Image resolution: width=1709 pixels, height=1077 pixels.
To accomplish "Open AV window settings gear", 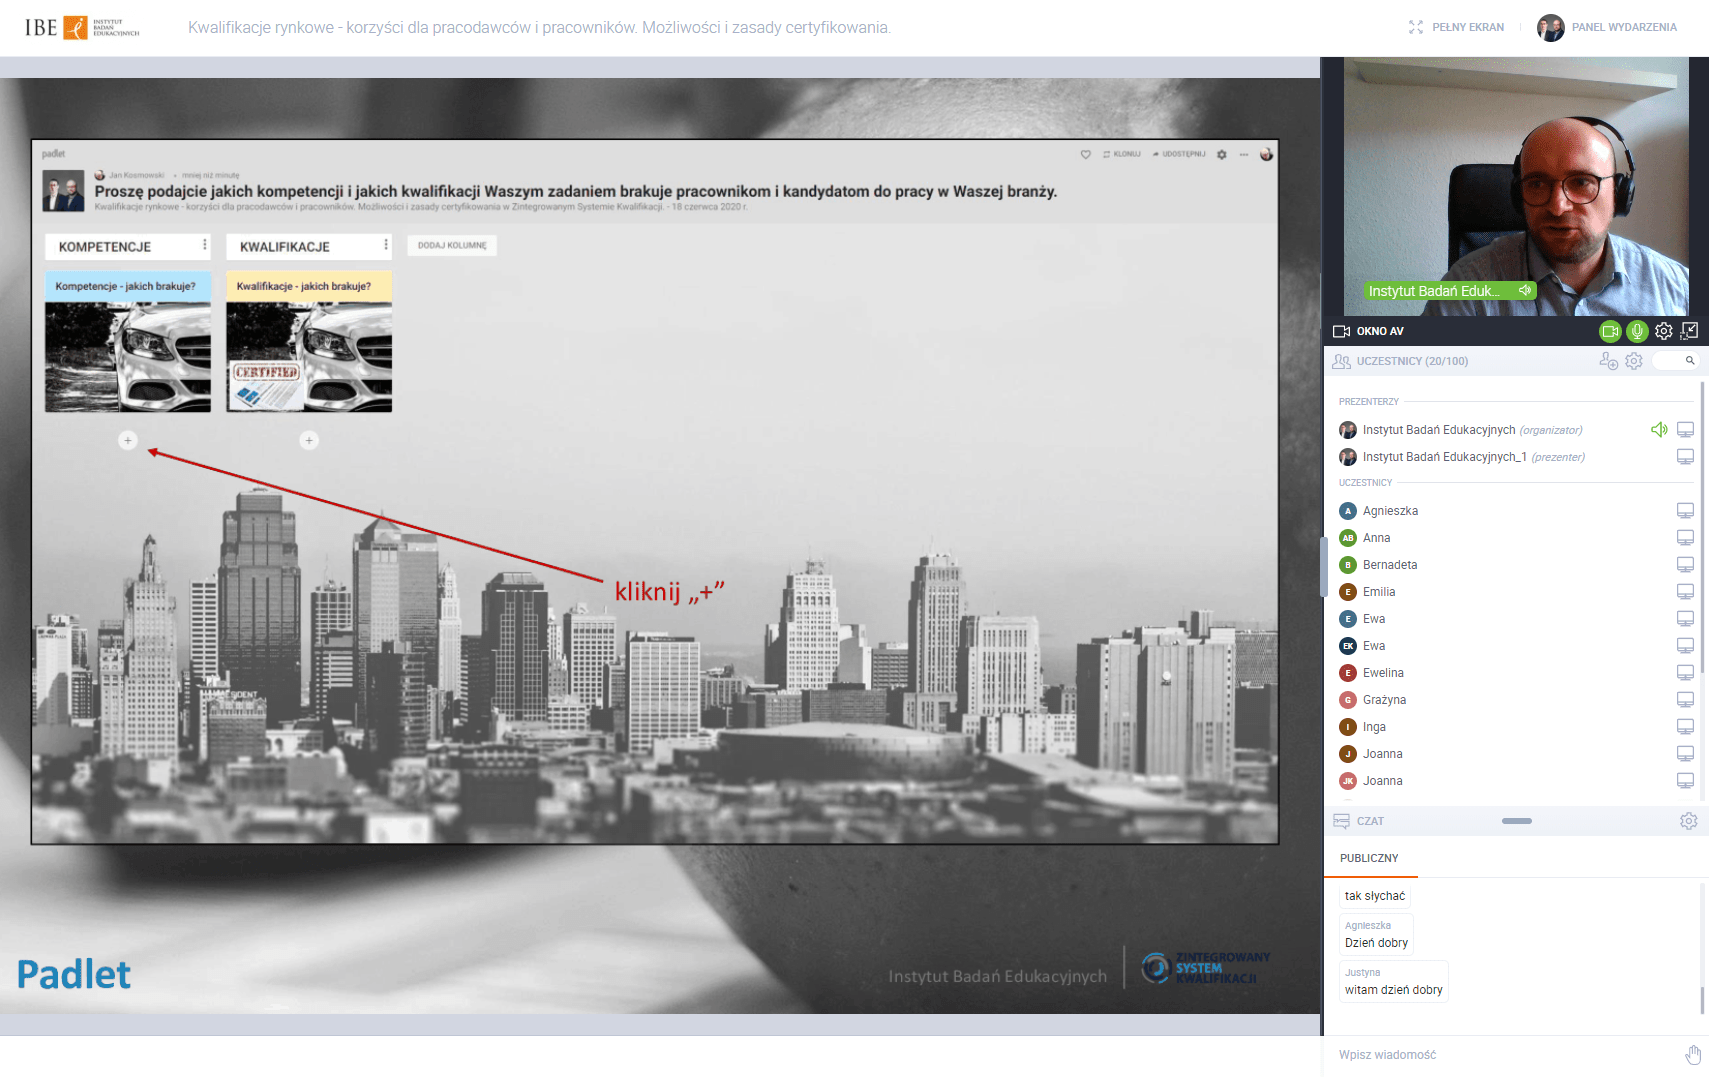I will click(1663, 331).
